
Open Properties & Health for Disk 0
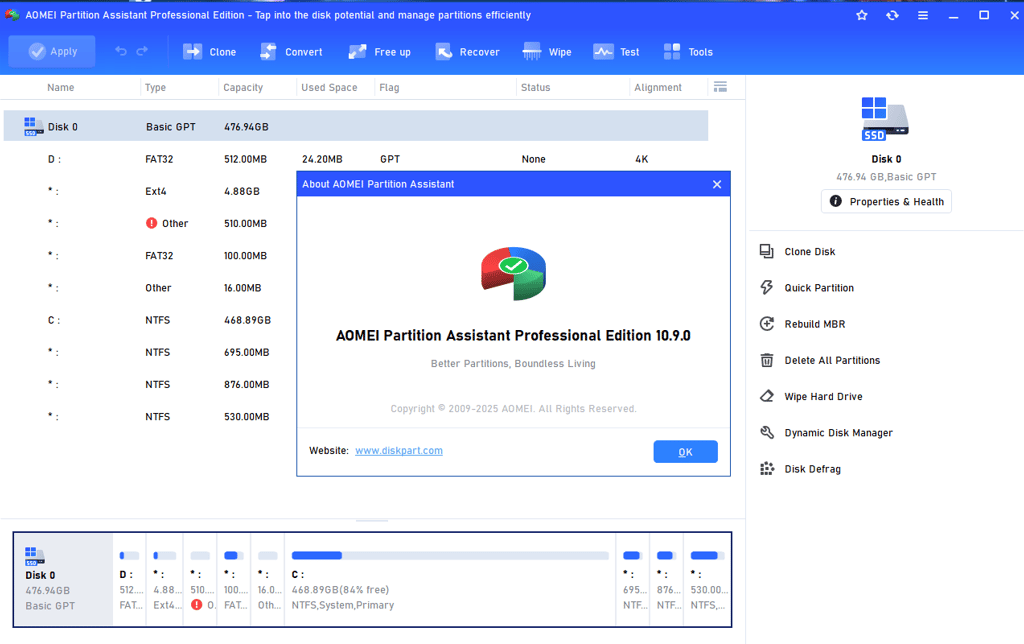pyautogui.click(x=886, y=201)
